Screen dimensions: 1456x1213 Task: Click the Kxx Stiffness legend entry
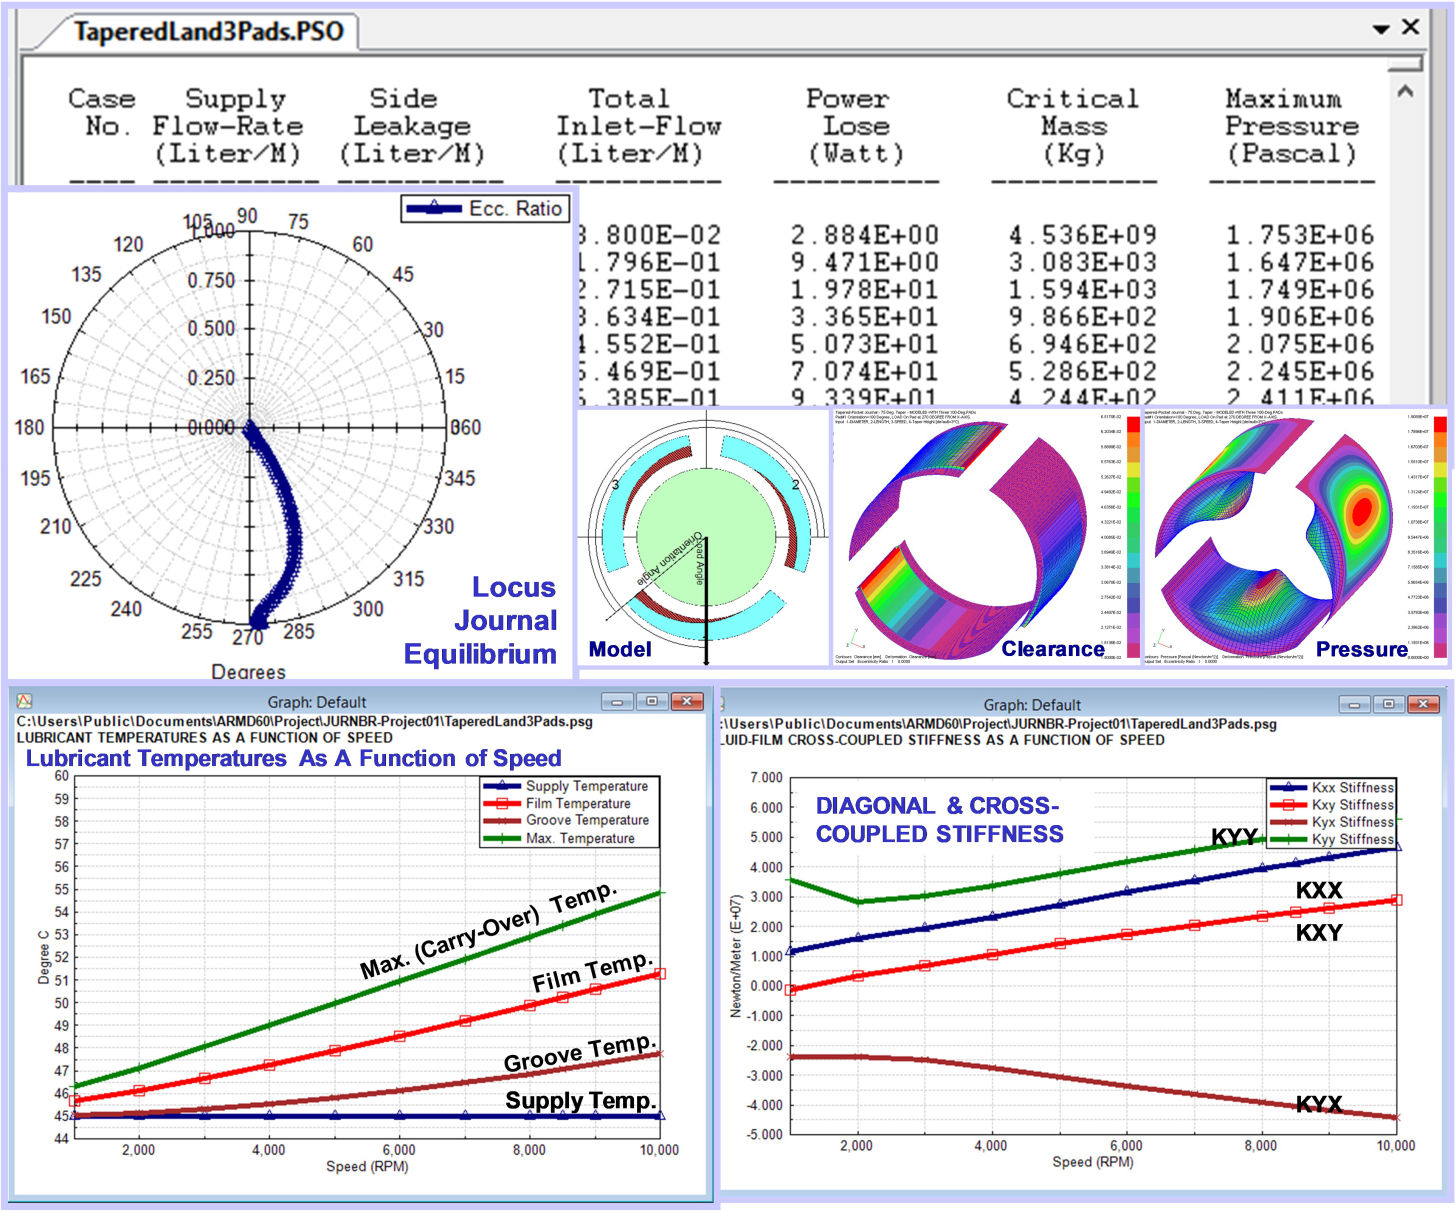pyautogui.click(x=1332, y=788)
